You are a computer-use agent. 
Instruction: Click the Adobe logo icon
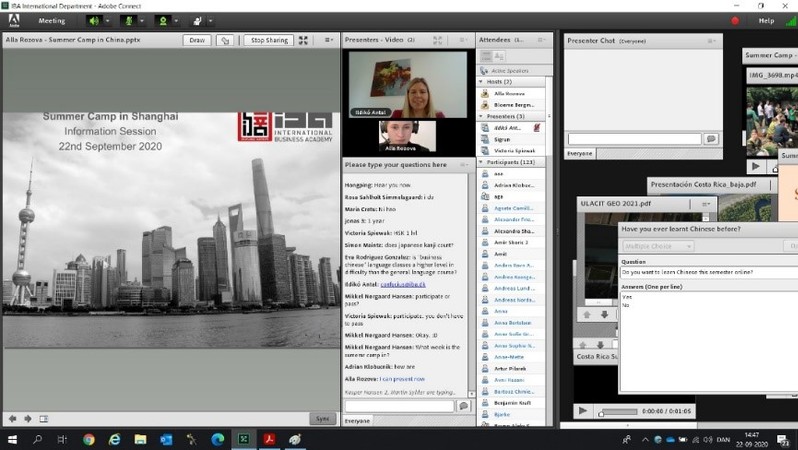click(14, 21)
